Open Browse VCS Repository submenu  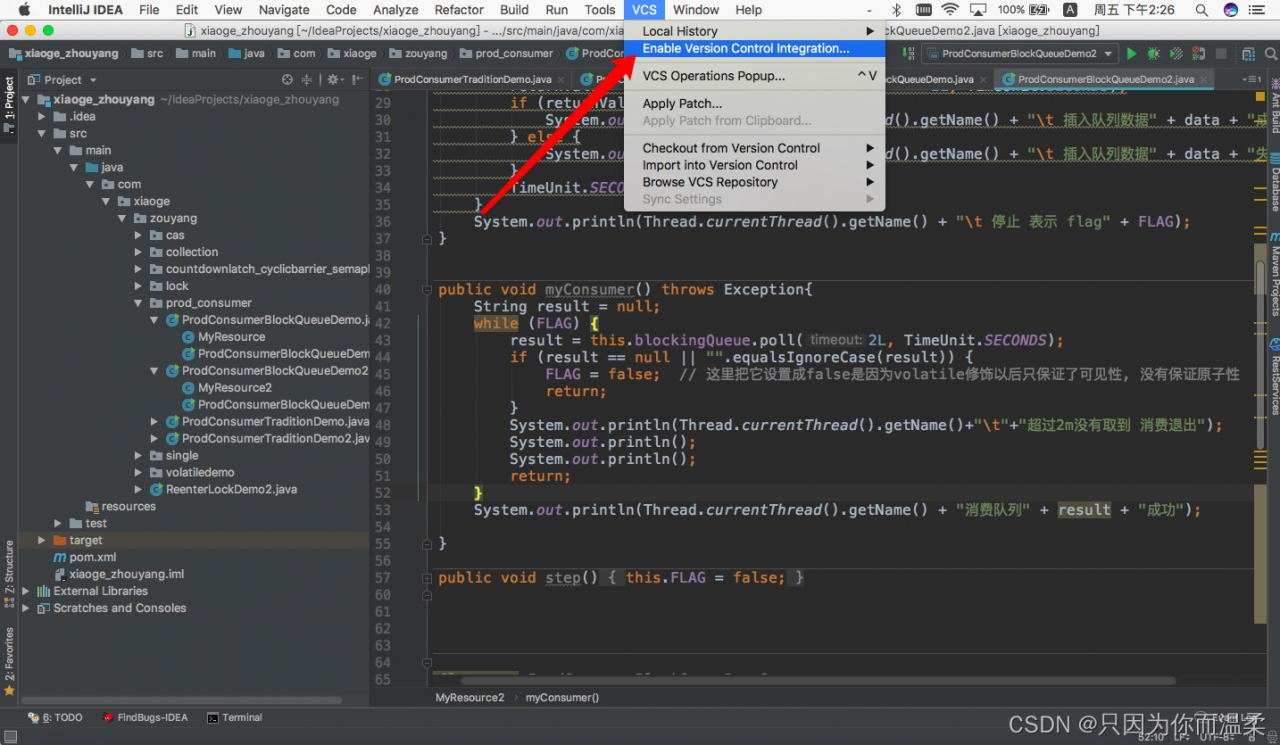coord(755,182)
